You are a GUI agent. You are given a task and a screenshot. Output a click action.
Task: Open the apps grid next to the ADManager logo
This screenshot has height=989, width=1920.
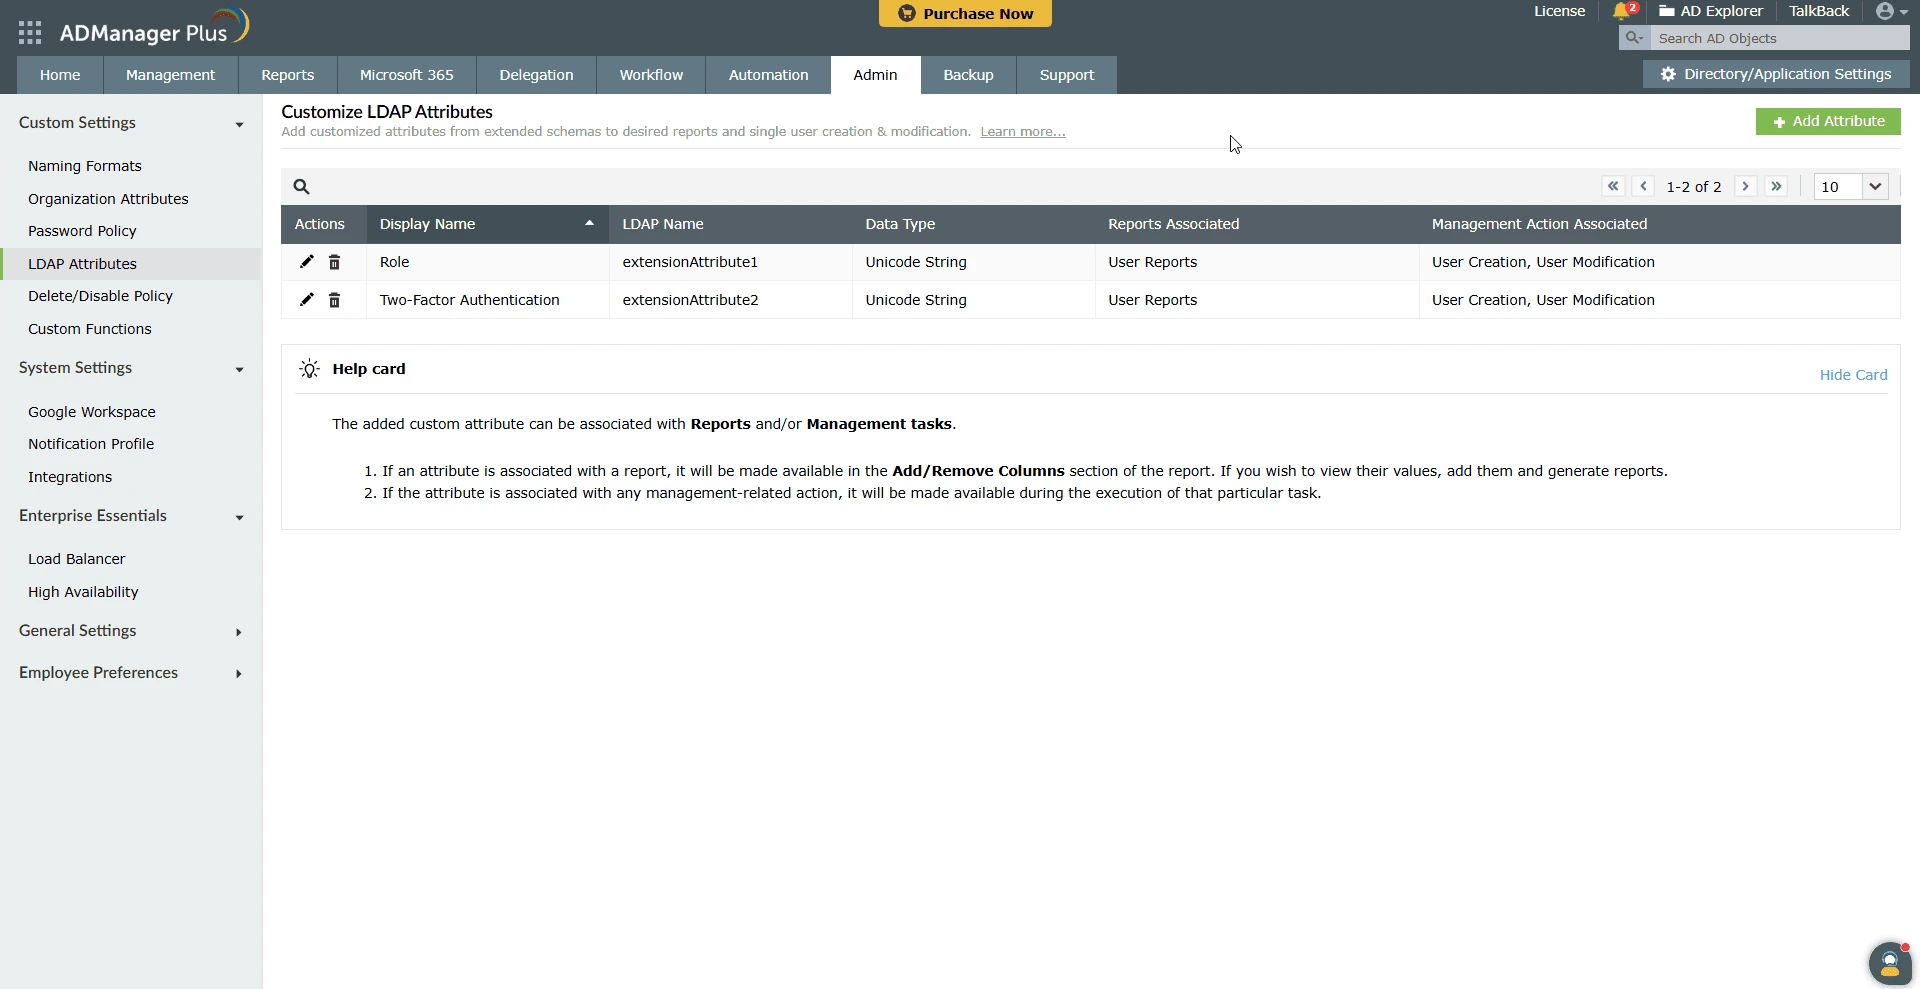[29, 31]
